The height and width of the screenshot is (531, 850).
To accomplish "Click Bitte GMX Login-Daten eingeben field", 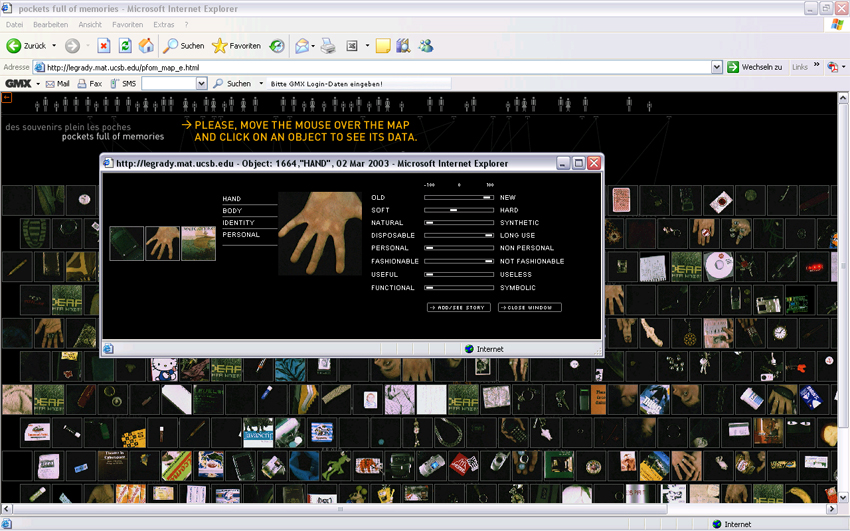I will point(359,84).
